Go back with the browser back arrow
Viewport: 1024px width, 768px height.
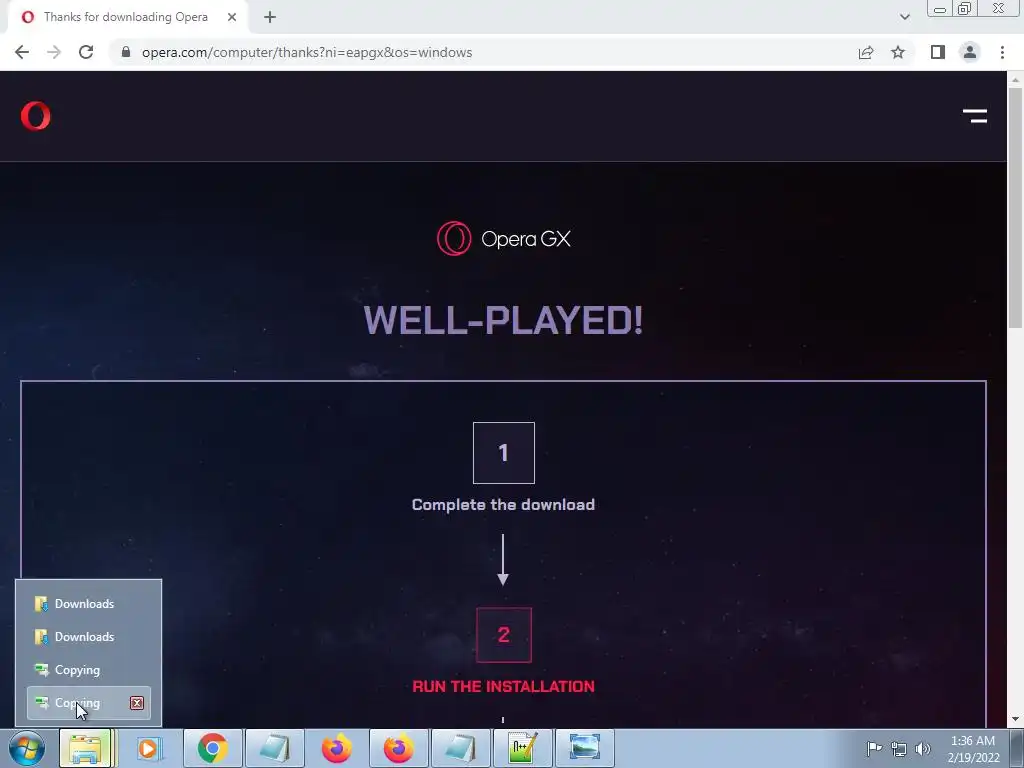22,52
